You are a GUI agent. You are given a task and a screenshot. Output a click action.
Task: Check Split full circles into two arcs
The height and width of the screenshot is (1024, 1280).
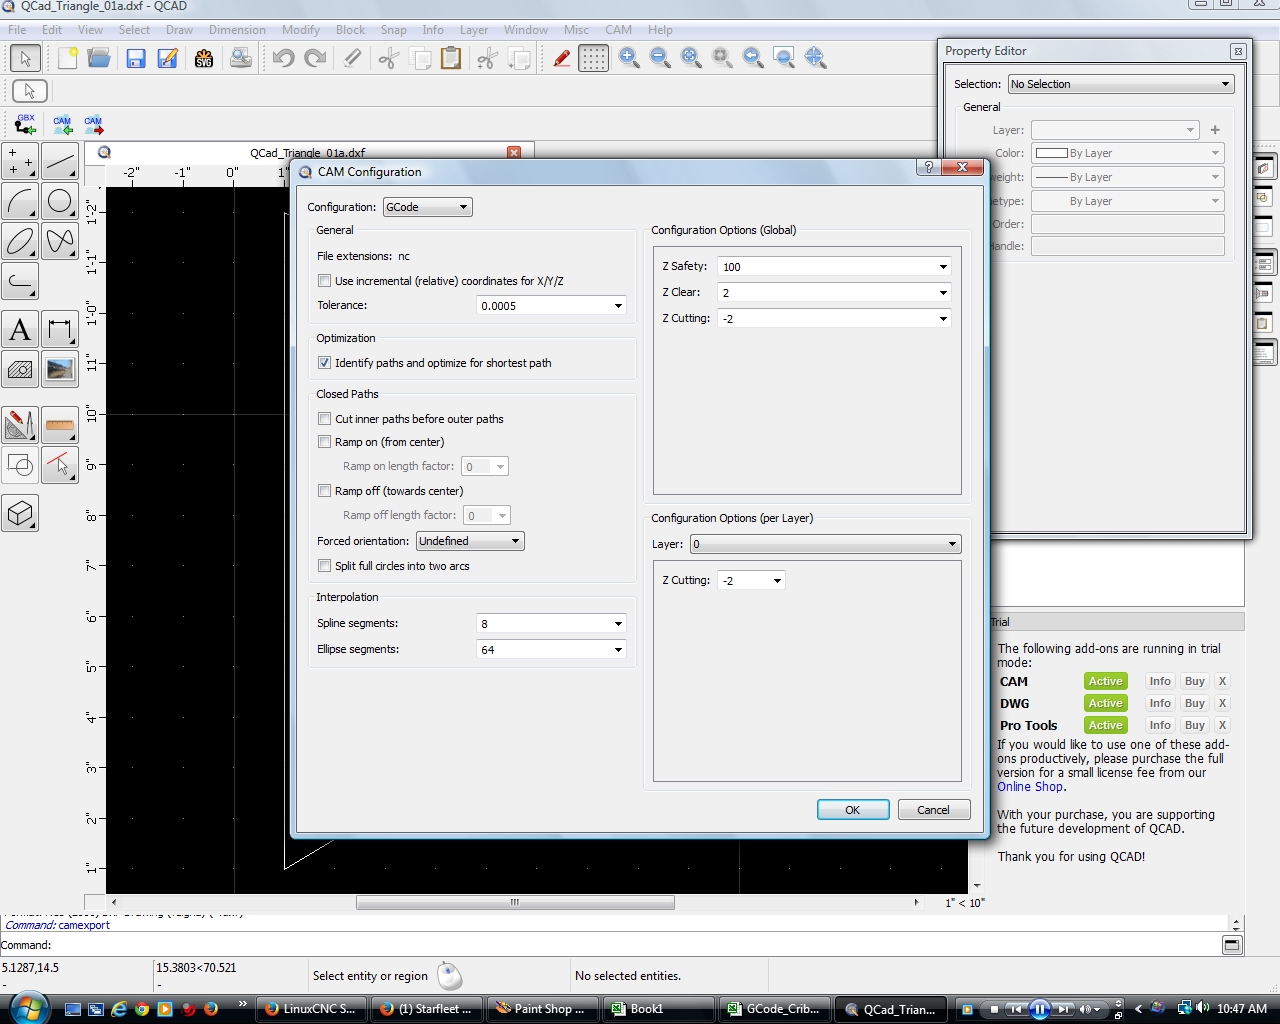pyautogui.click(x=324, y=566)
